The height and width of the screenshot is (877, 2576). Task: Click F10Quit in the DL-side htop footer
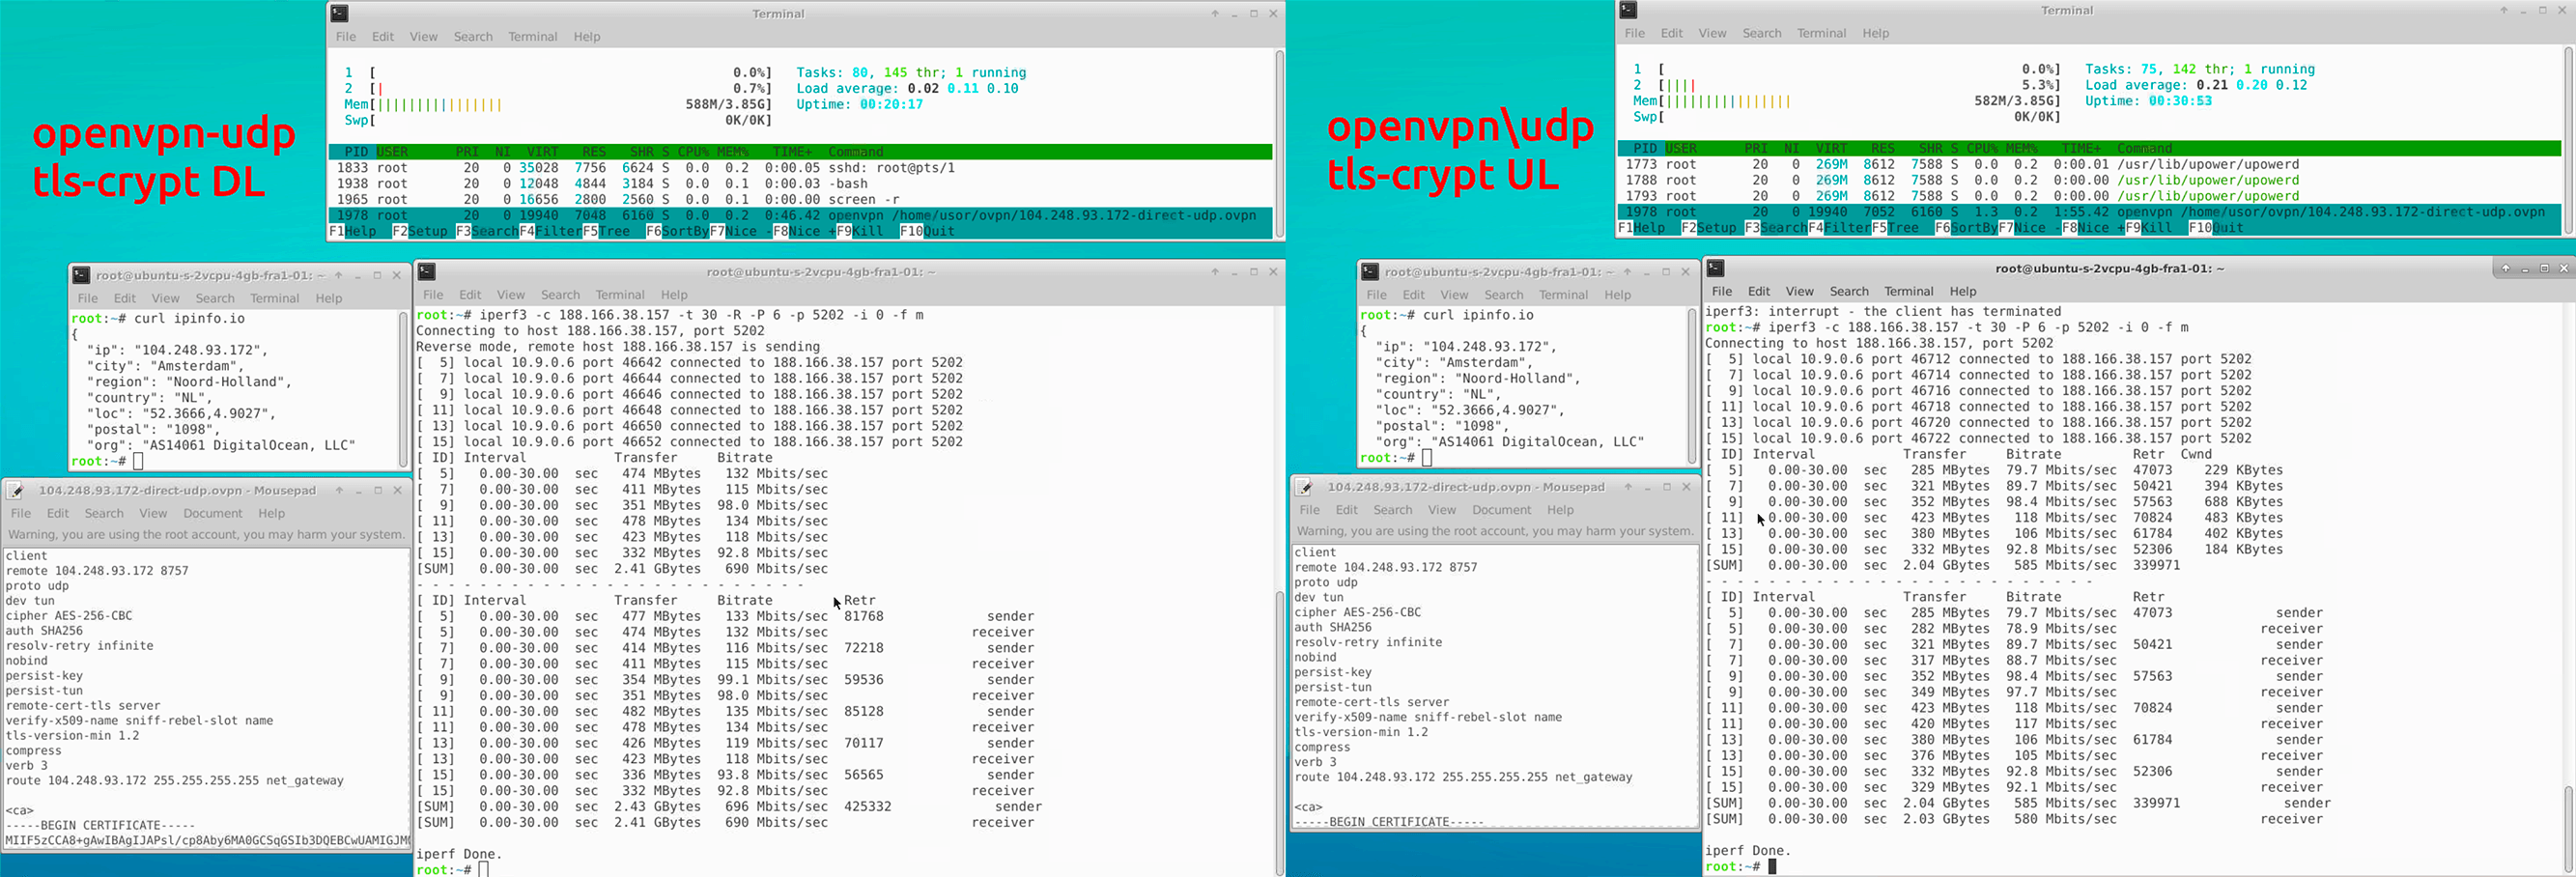click(927, 231)
